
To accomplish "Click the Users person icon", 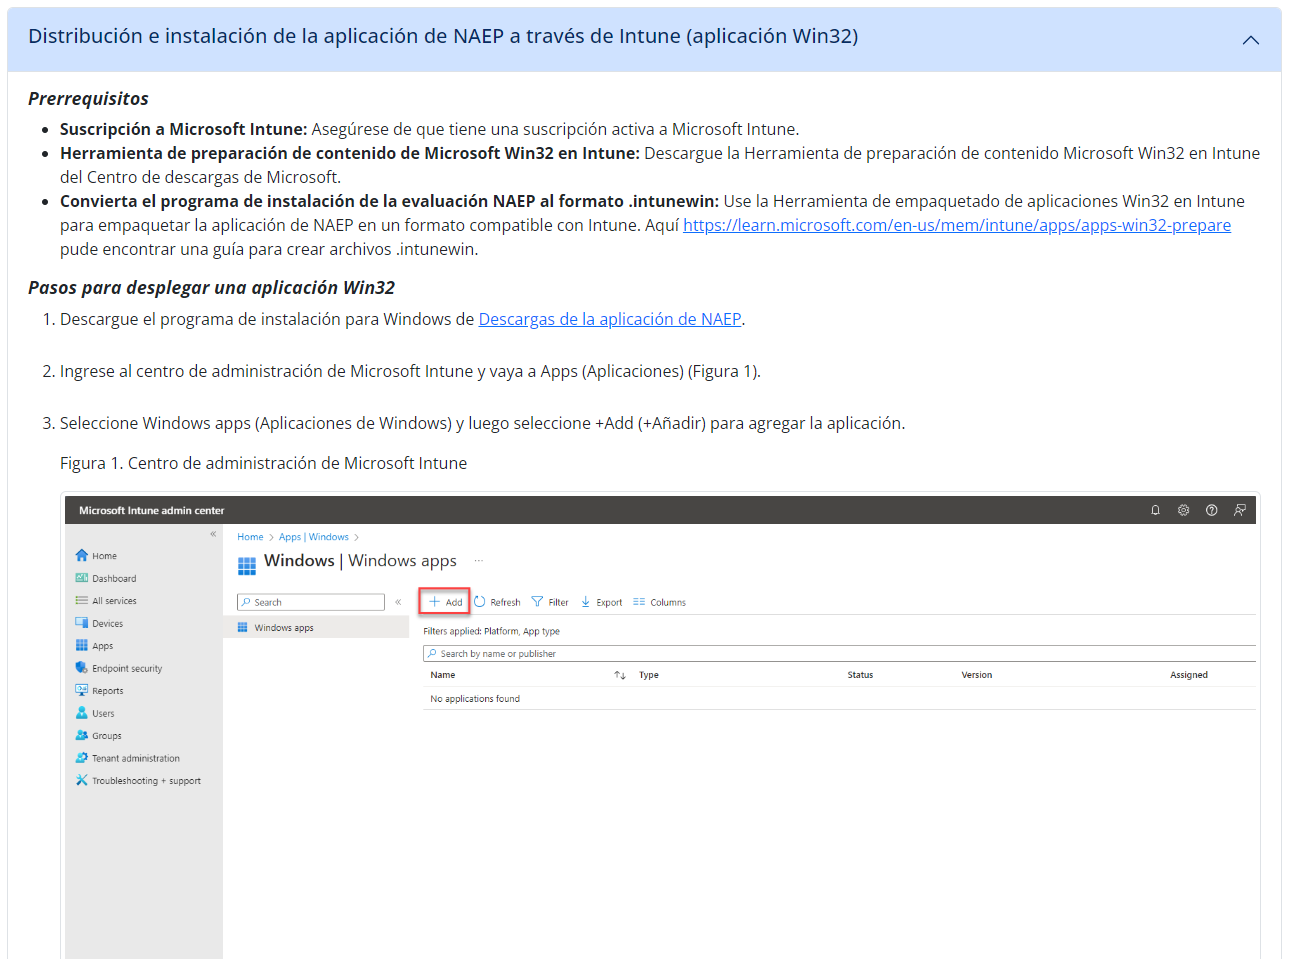I will coord(82,713).
